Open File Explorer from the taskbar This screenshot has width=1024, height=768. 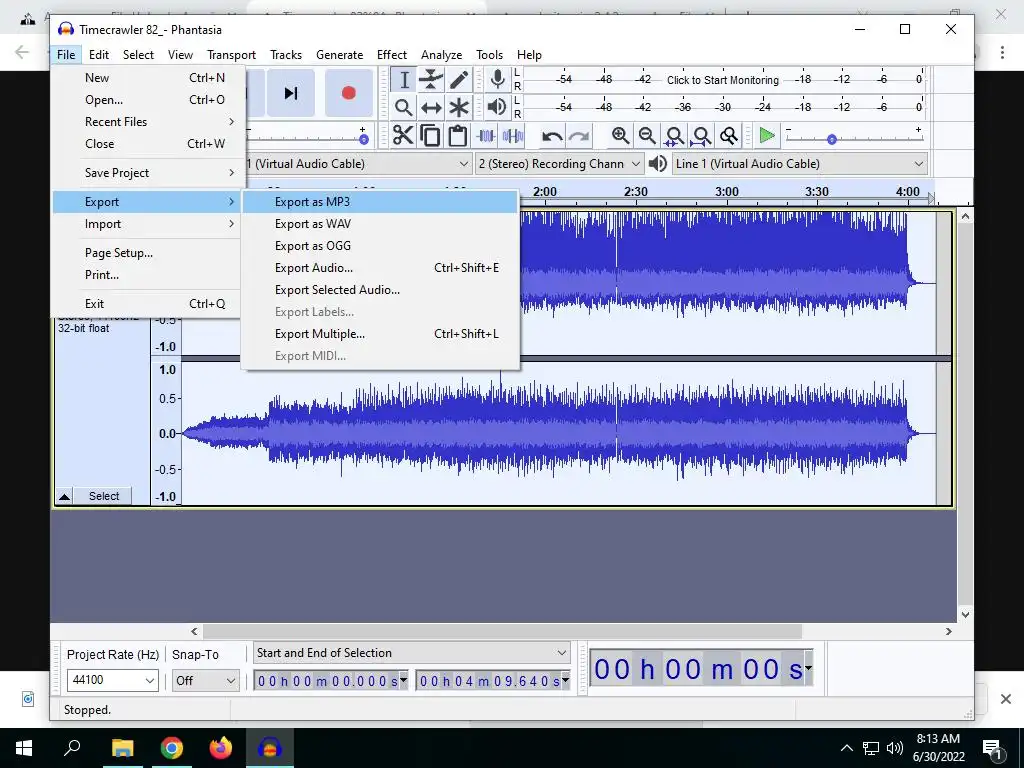(123, 748)
